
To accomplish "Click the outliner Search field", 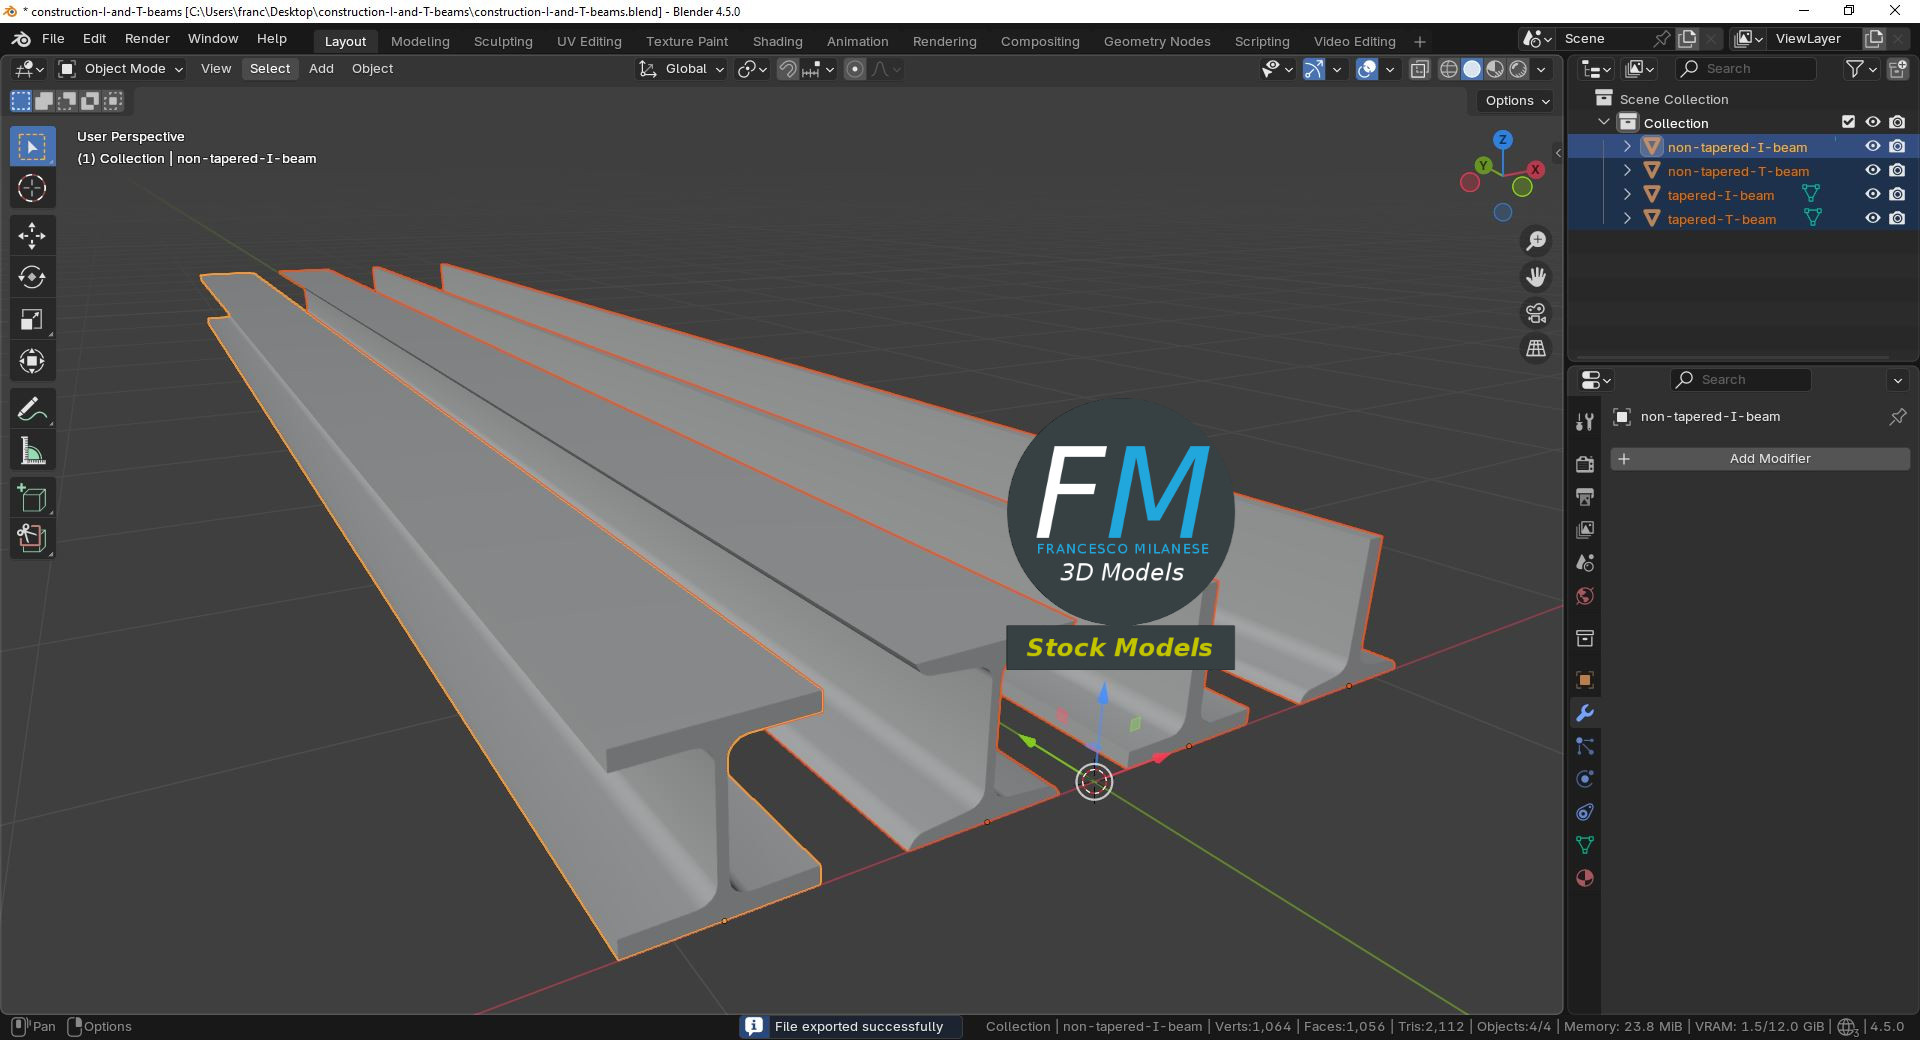I will 1746,69.
